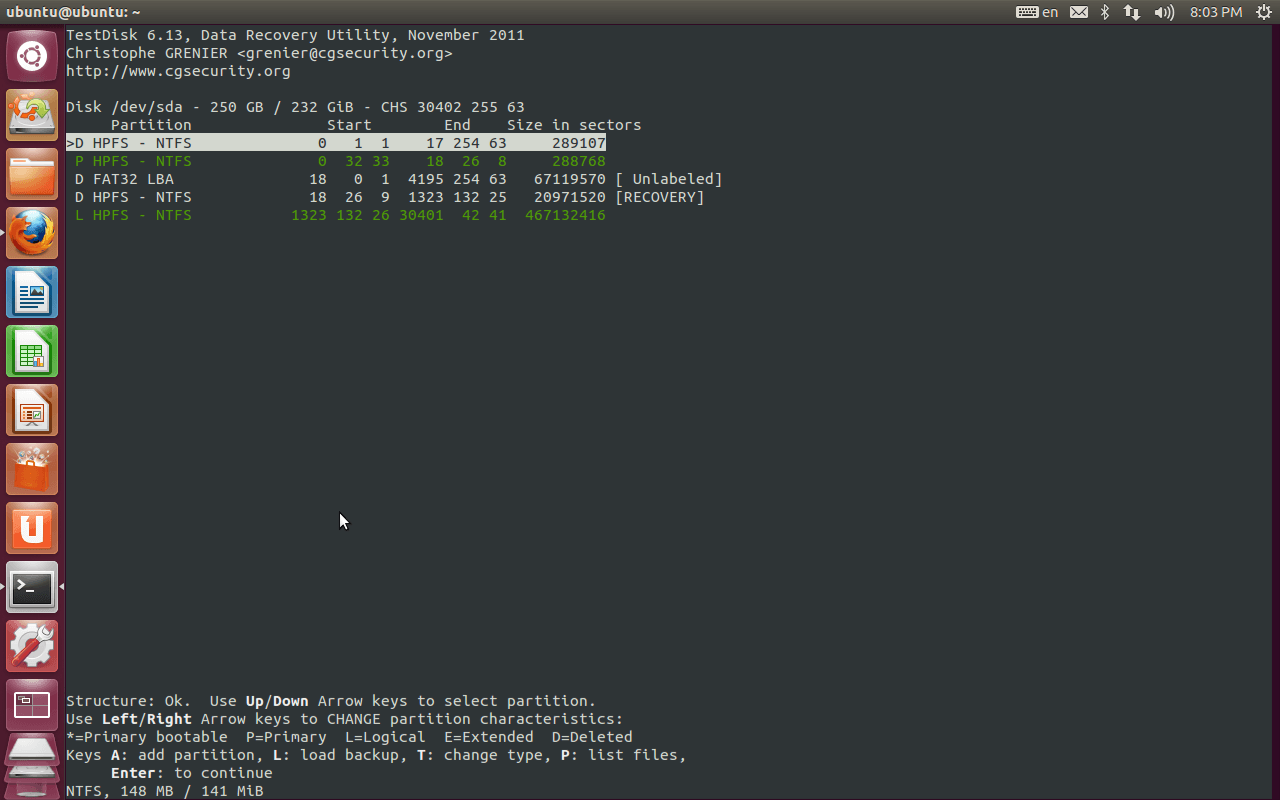Click the 'Size in sectors' column header
This screenshot has height=800, width=1280.
tap(574, 125)
